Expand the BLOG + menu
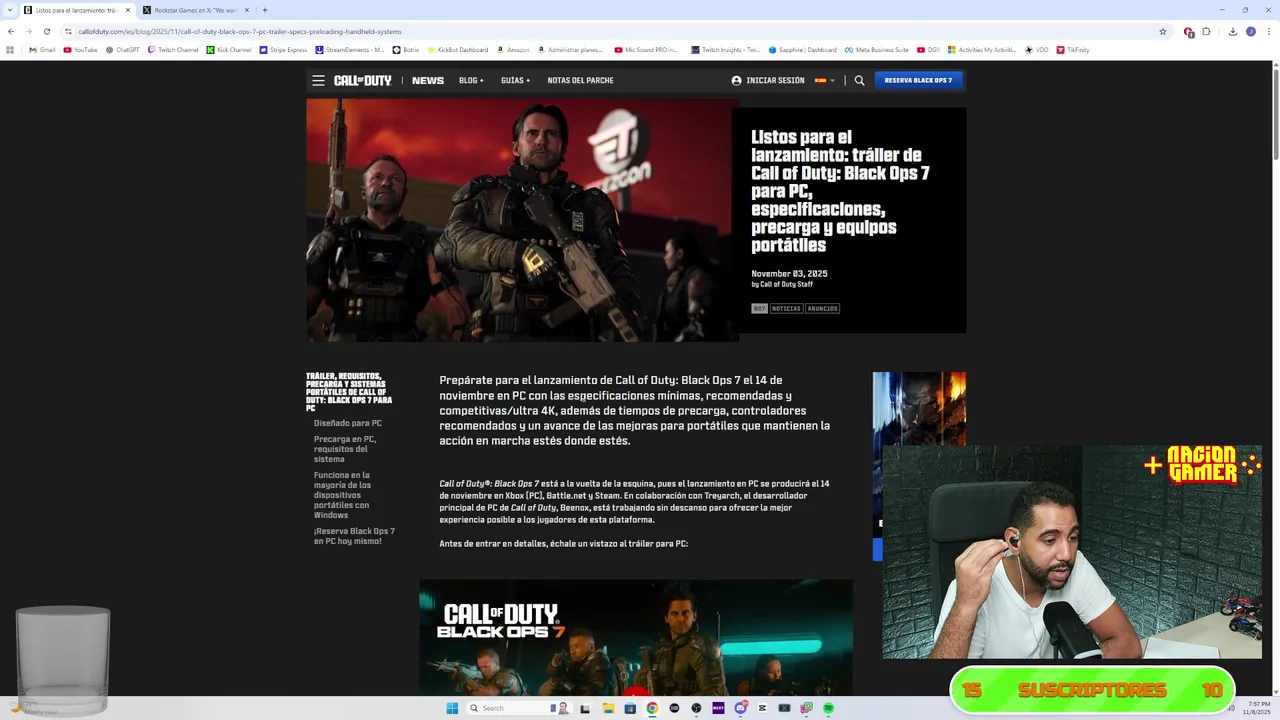 (471, 80)
